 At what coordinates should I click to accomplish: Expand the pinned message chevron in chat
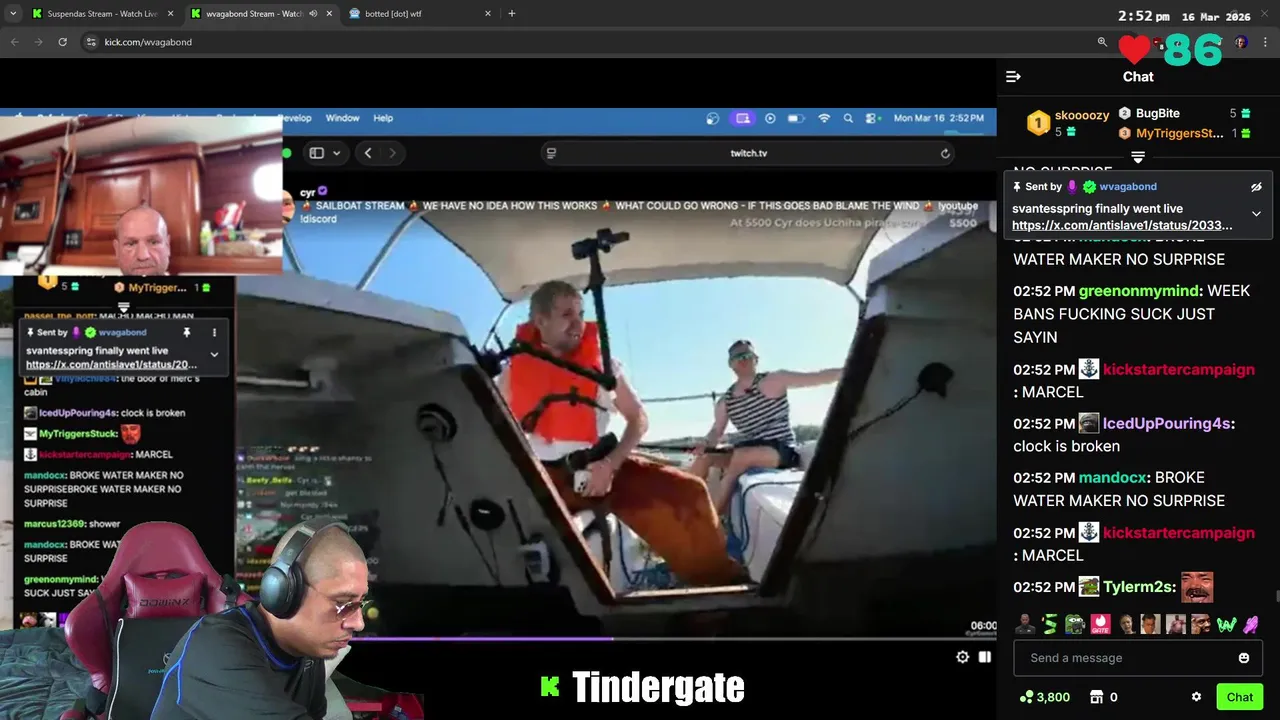[x=1256, y=213]
